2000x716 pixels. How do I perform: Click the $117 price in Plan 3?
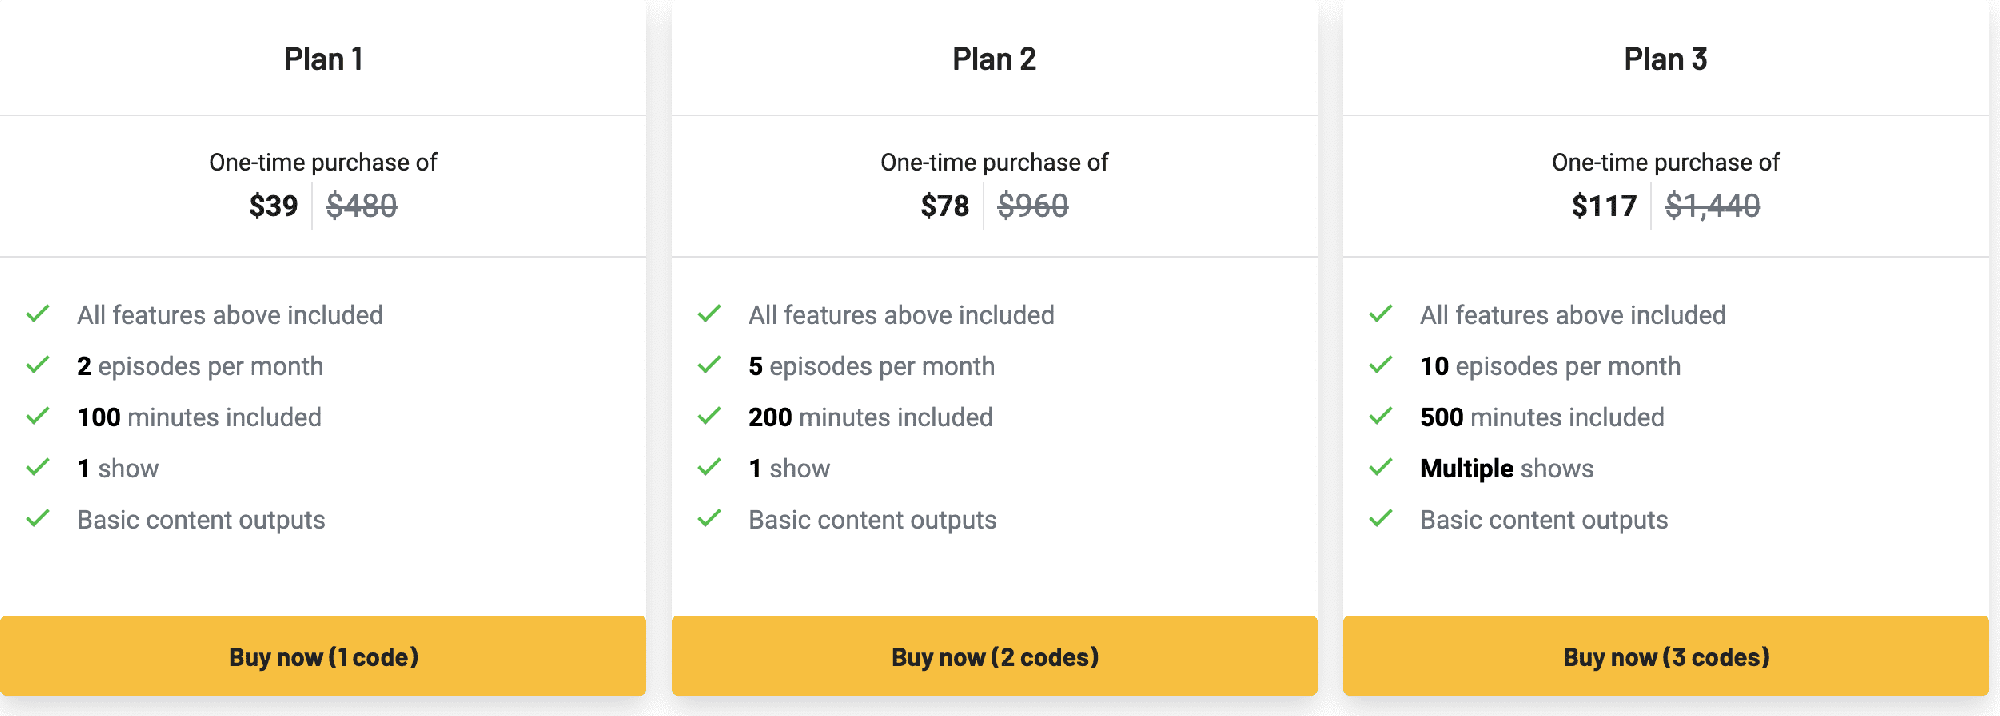[1604, 206]
